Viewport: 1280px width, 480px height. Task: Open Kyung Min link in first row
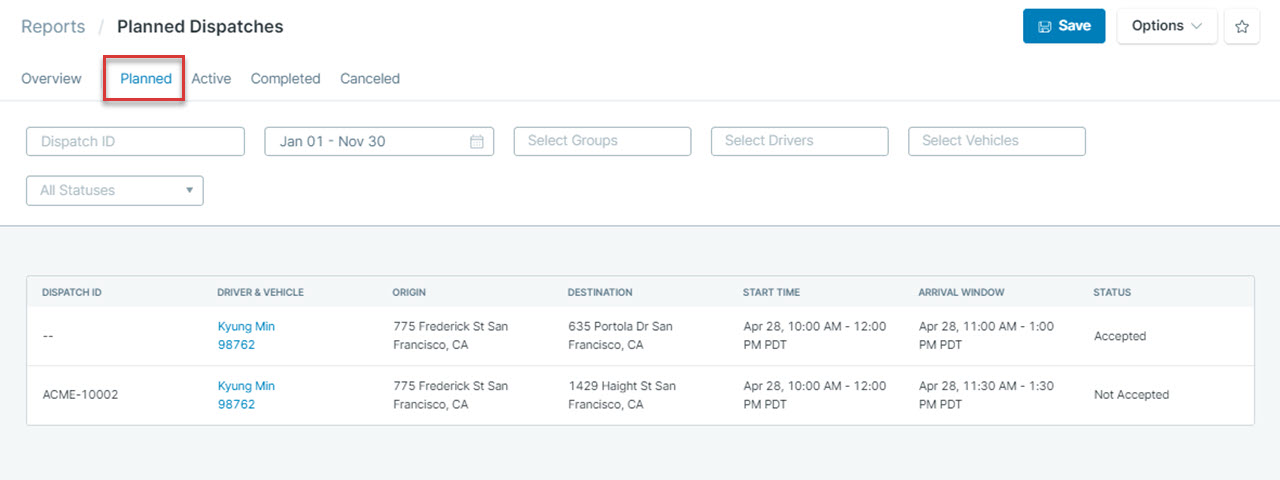(246, 327)
